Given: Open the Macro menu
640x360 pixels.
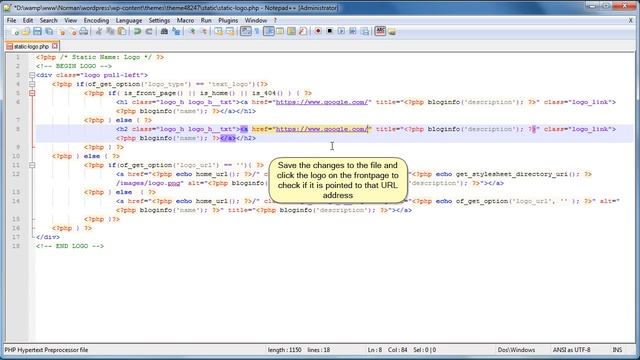Looking at the screenshot, I should pos(185,20).
